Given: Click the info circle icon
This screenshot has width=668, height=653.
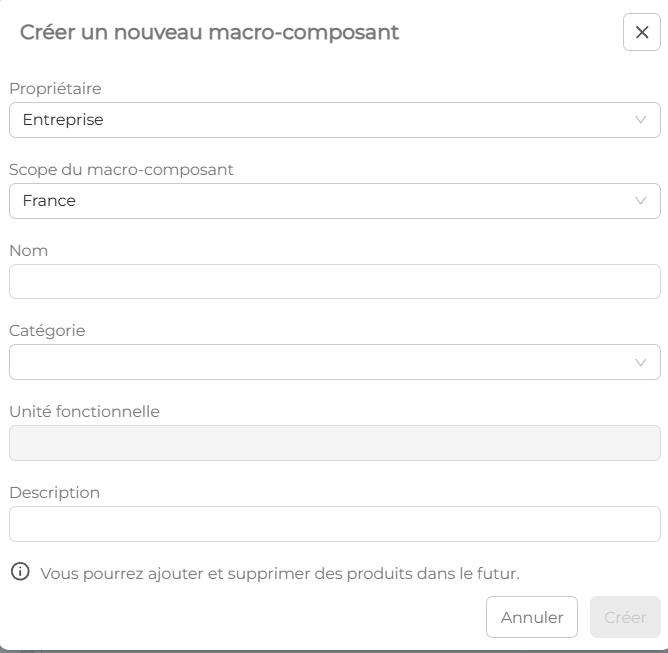Looking at the screenshot, I should click(x=20, y=572).
